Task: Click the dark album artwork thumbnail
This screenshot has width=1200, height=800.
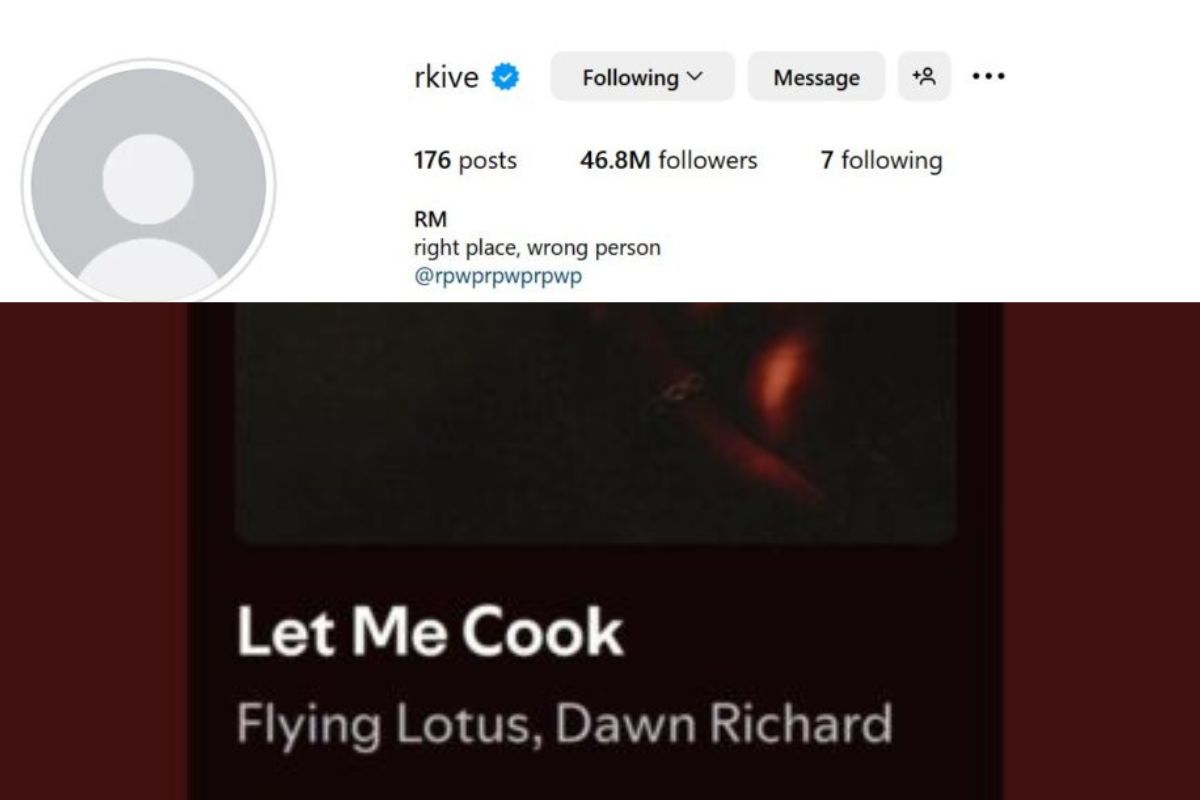Action: pos(595,420)
